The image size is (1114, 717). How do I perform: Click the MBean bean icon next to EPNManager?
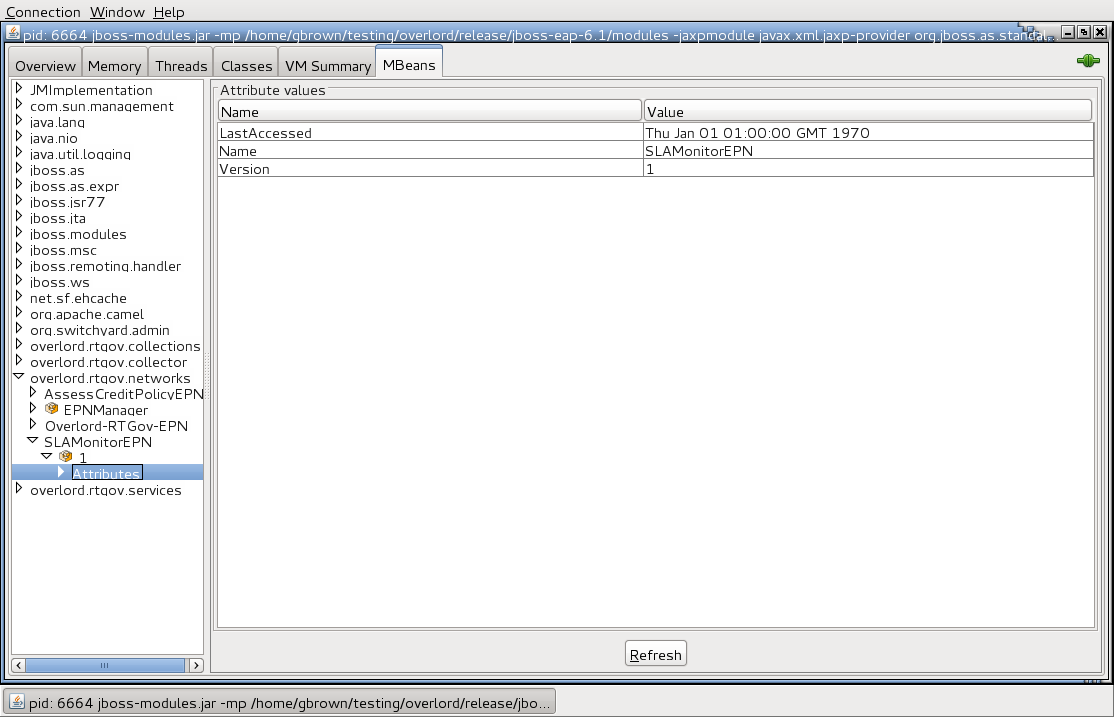coord(52,410)
